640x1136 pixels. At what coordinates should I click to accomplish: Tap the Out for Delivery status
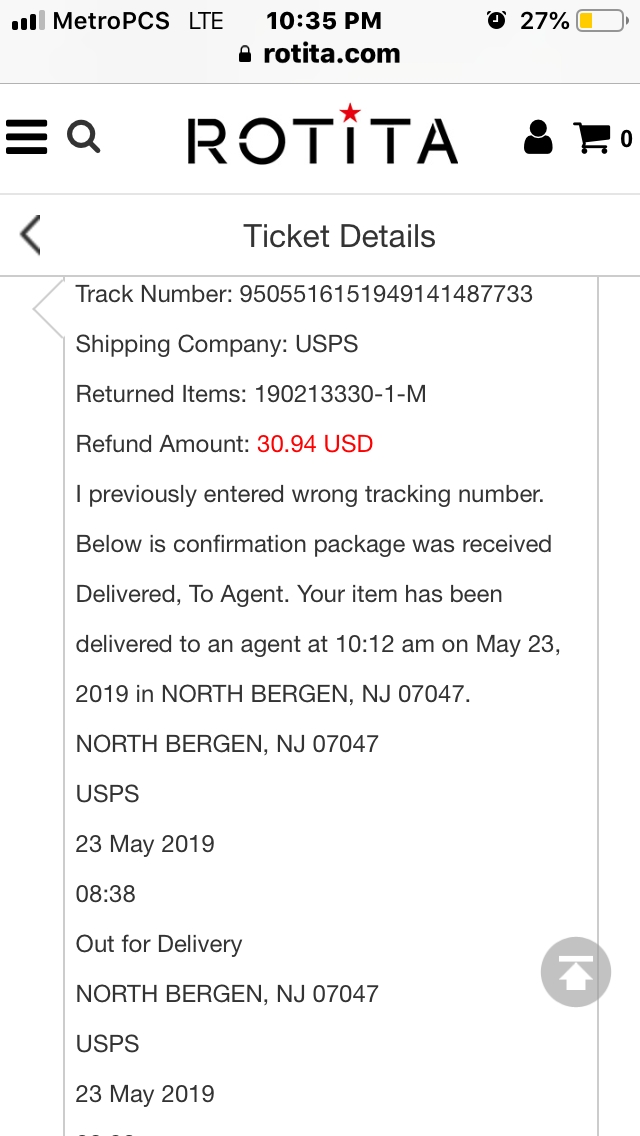[x=159, y=944]
